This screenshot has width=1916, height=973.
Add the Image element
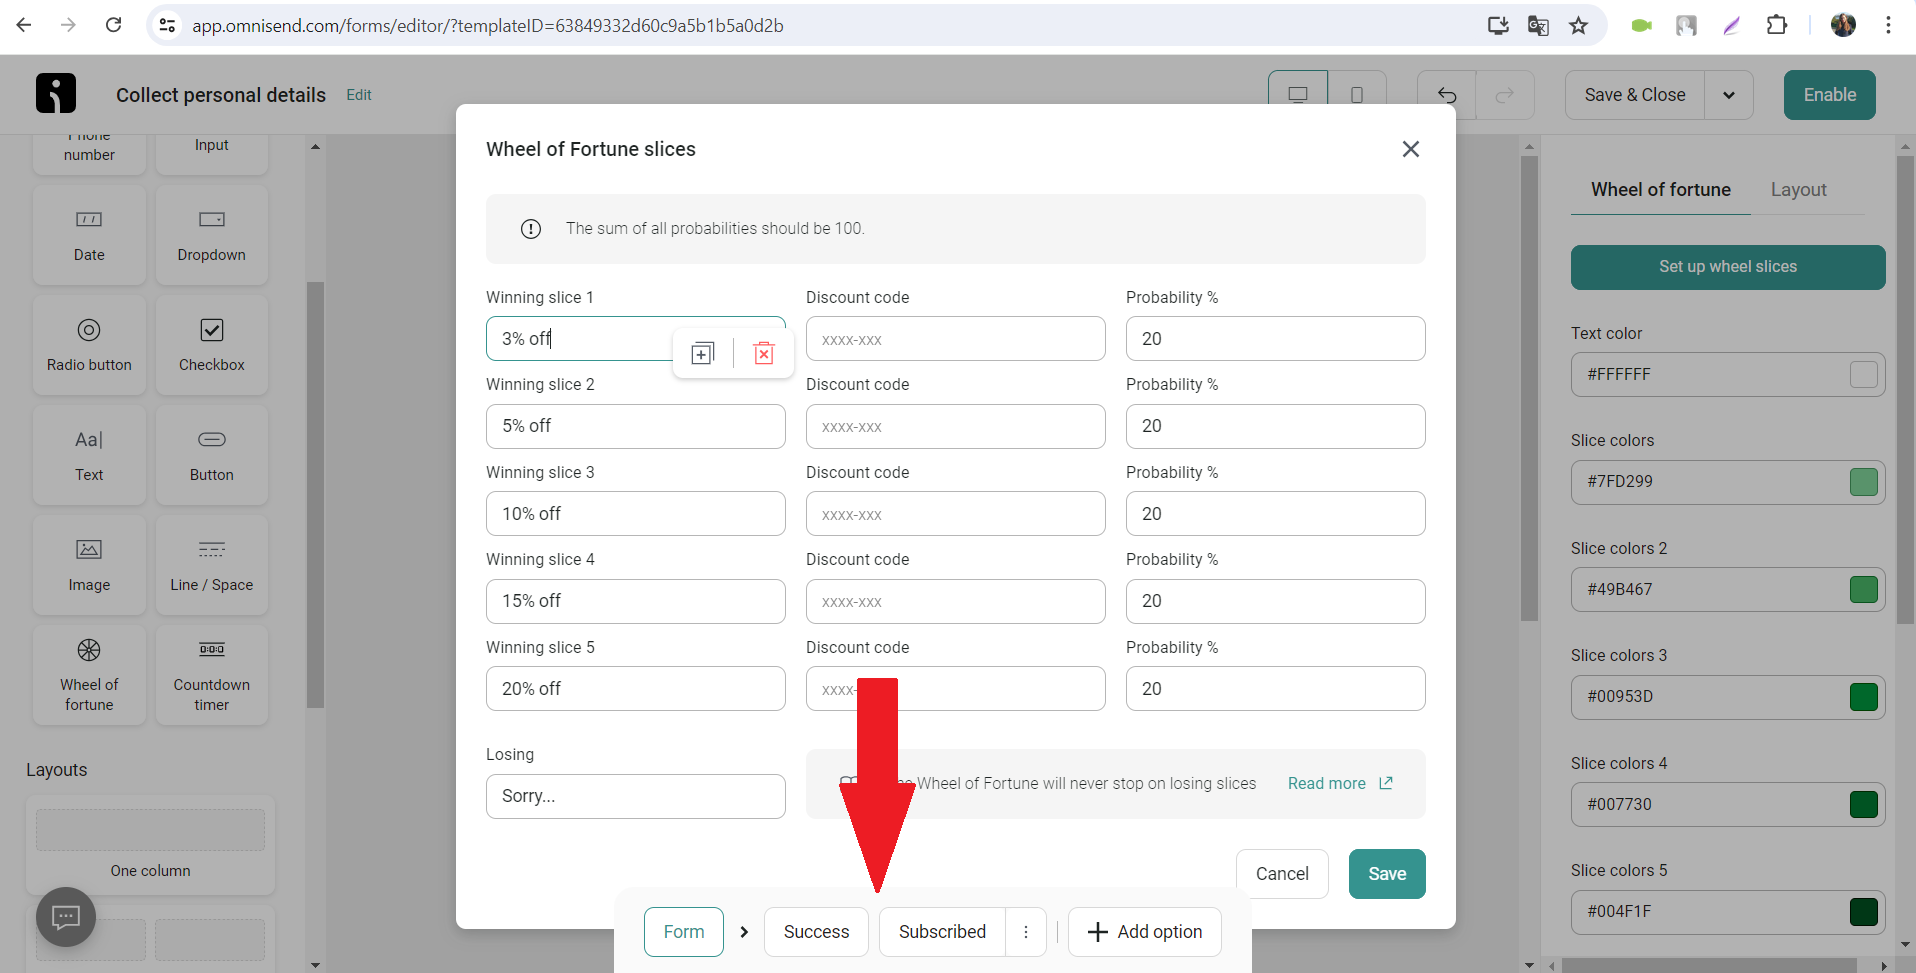pos(89,565)
